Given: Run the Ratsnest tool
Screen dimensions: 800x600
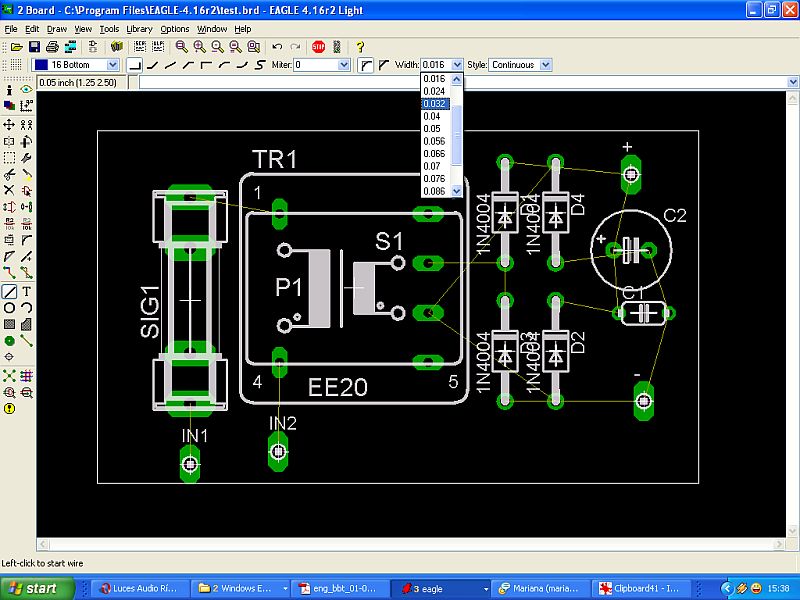Looking at the screenshot, I should (x=9, y=377).
